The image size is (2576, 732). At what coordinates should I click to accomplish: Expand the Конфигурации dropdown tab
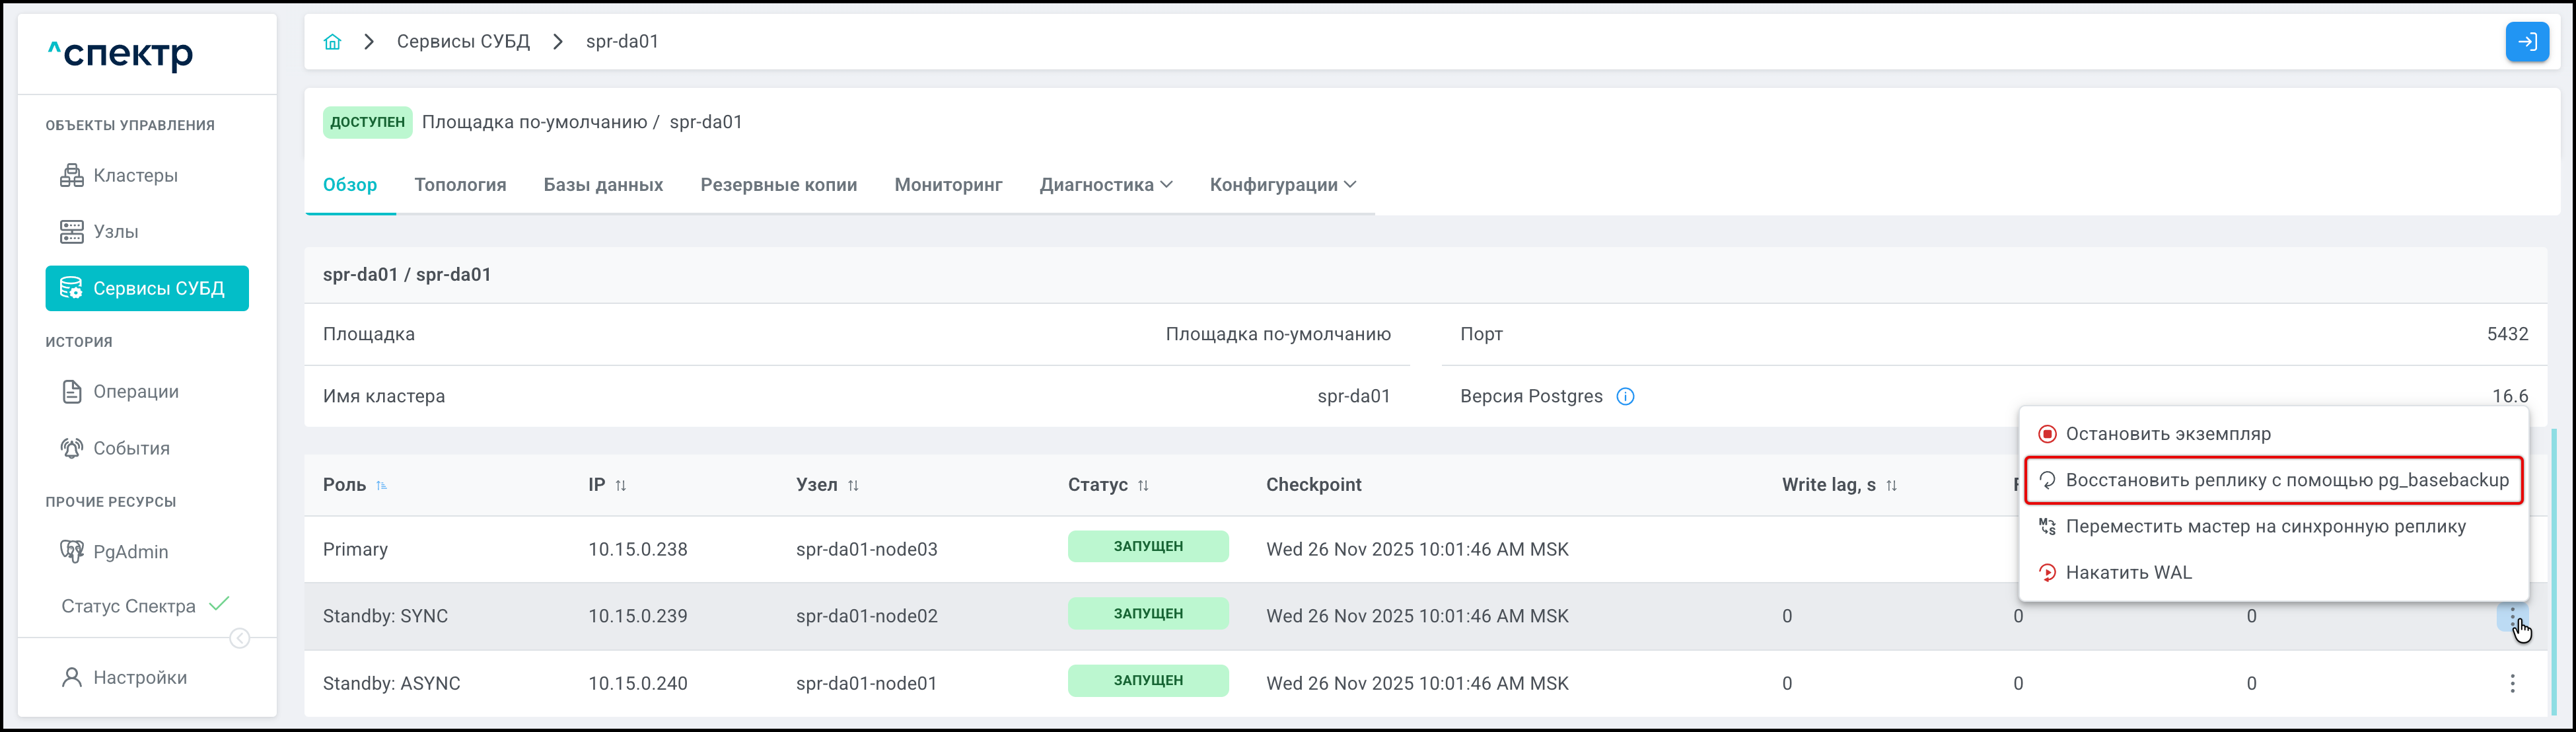click(x=1282, y=185)
